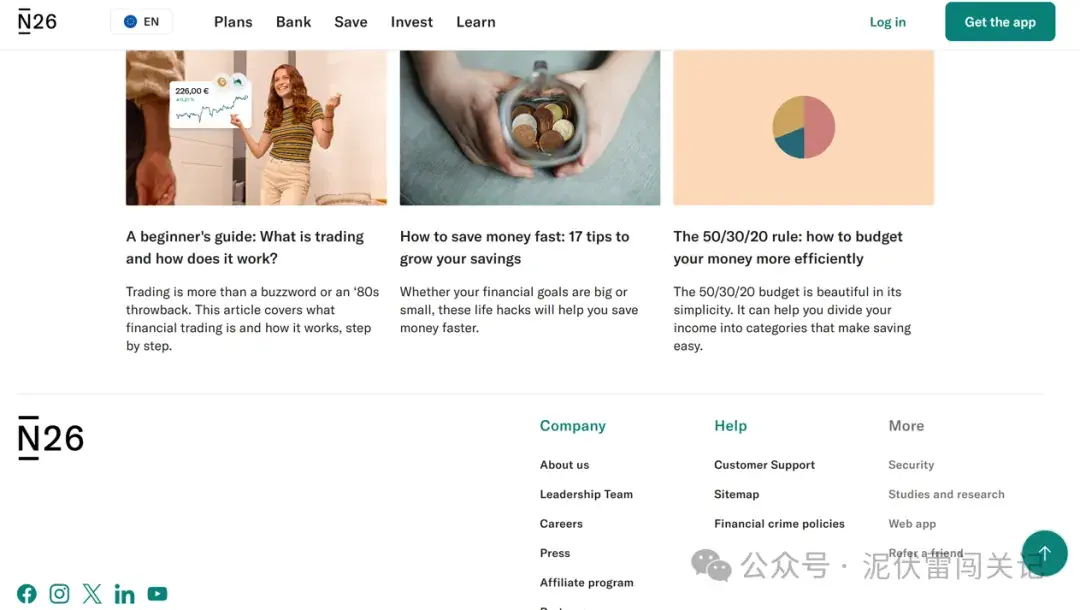
Task: Open the Leadership Team link
Action: point(586,494)
